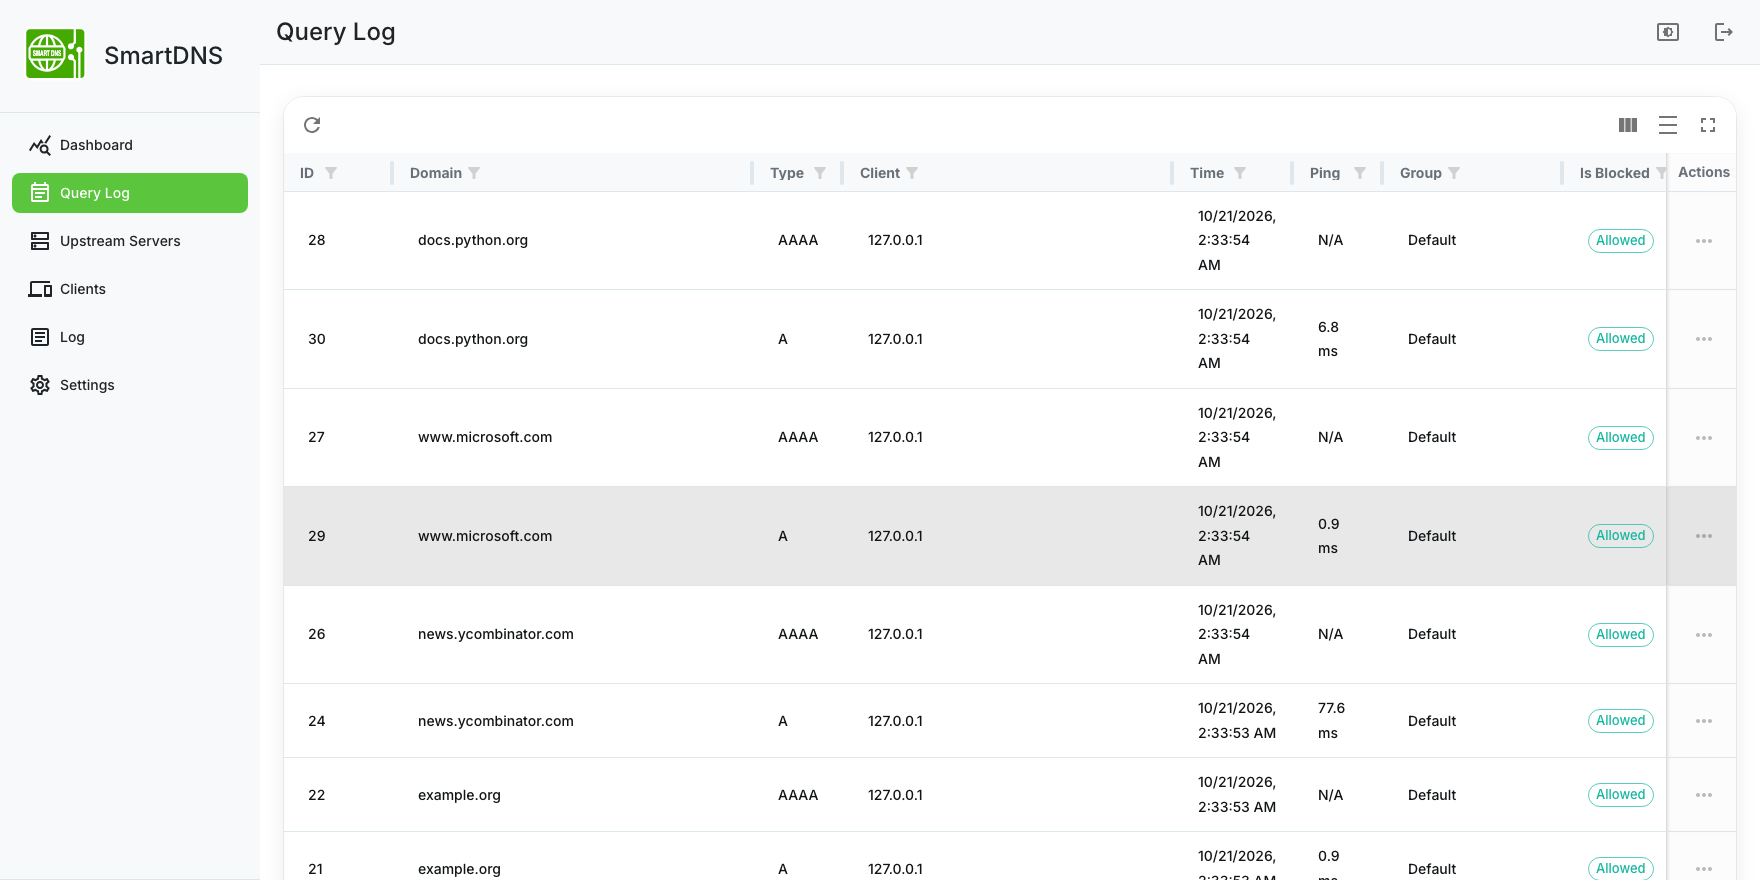Click Type column header label
1760x880 pixels.
(x=787, y=173)
